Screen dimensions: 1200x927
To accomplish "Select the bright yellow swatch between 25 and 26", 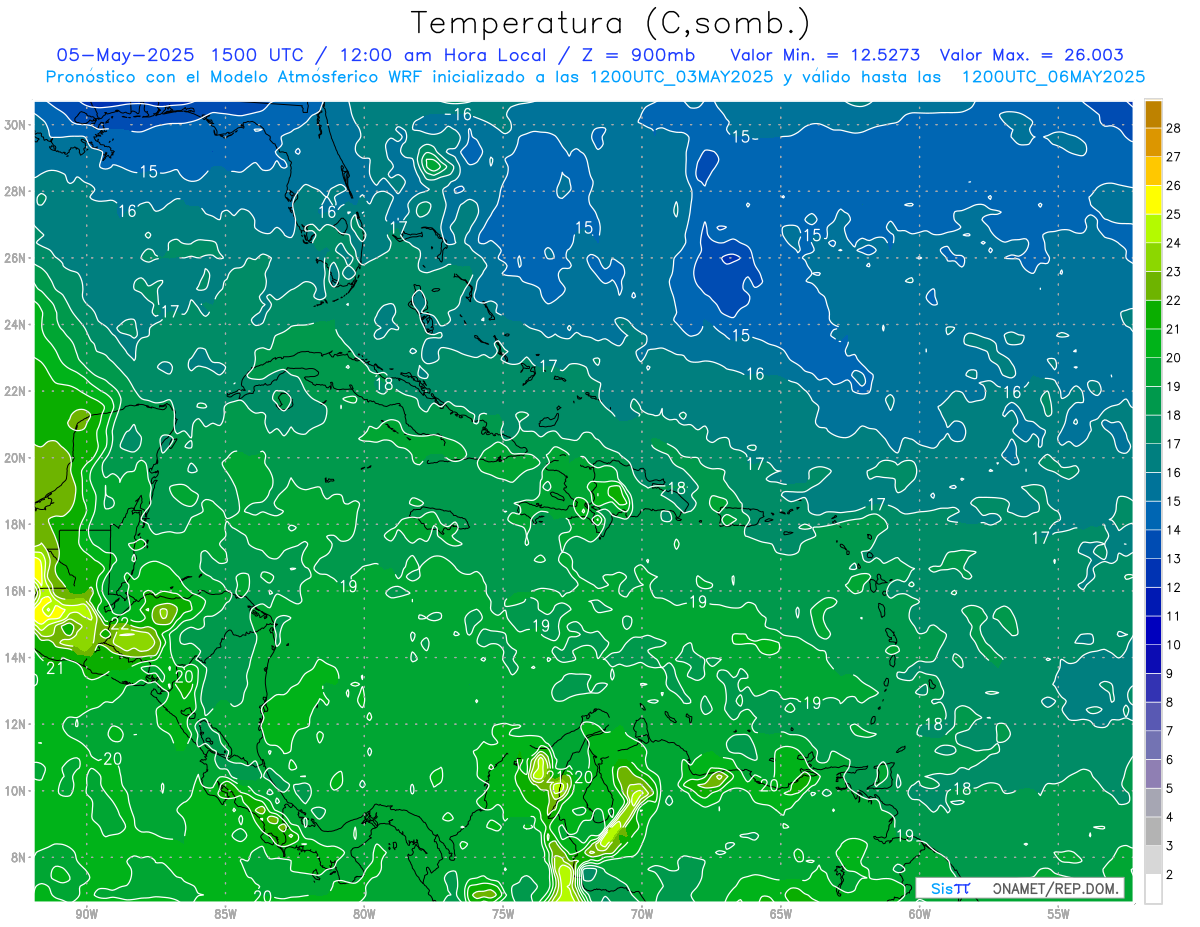I will 1153,200.
